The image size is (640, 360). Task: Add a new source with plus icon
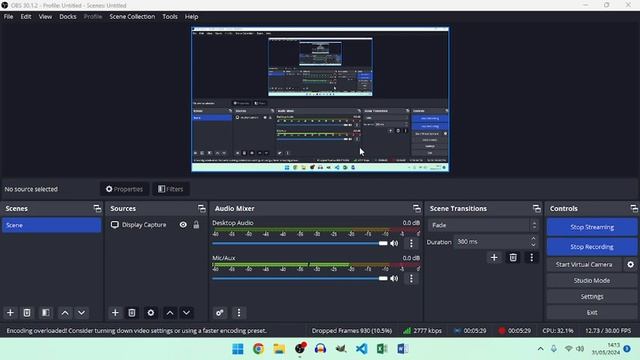pos(115,313)
